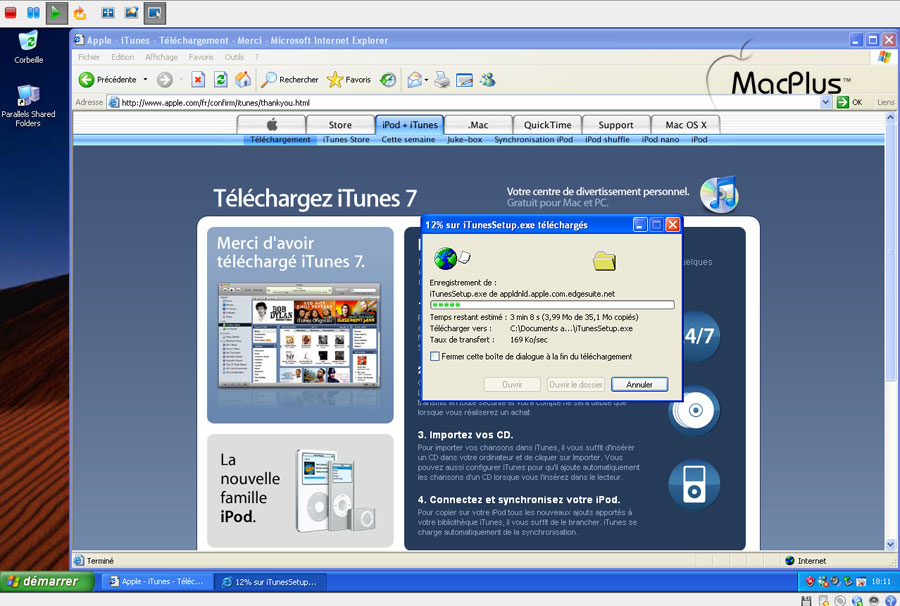The width and height of the screenshot is (900, 606).
Task: Go back with the Précédente button
Action: pyautogui.click(x=108, y=80)
